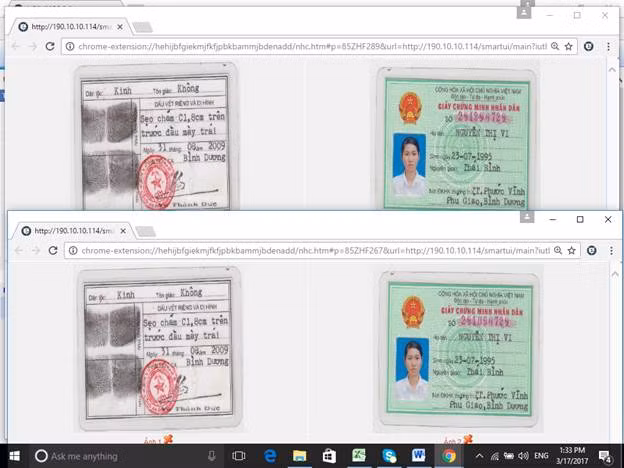This screenshot has height=468, width=624.
Task: Open File Explorer from the taskbar
Action: click(300, 456)
